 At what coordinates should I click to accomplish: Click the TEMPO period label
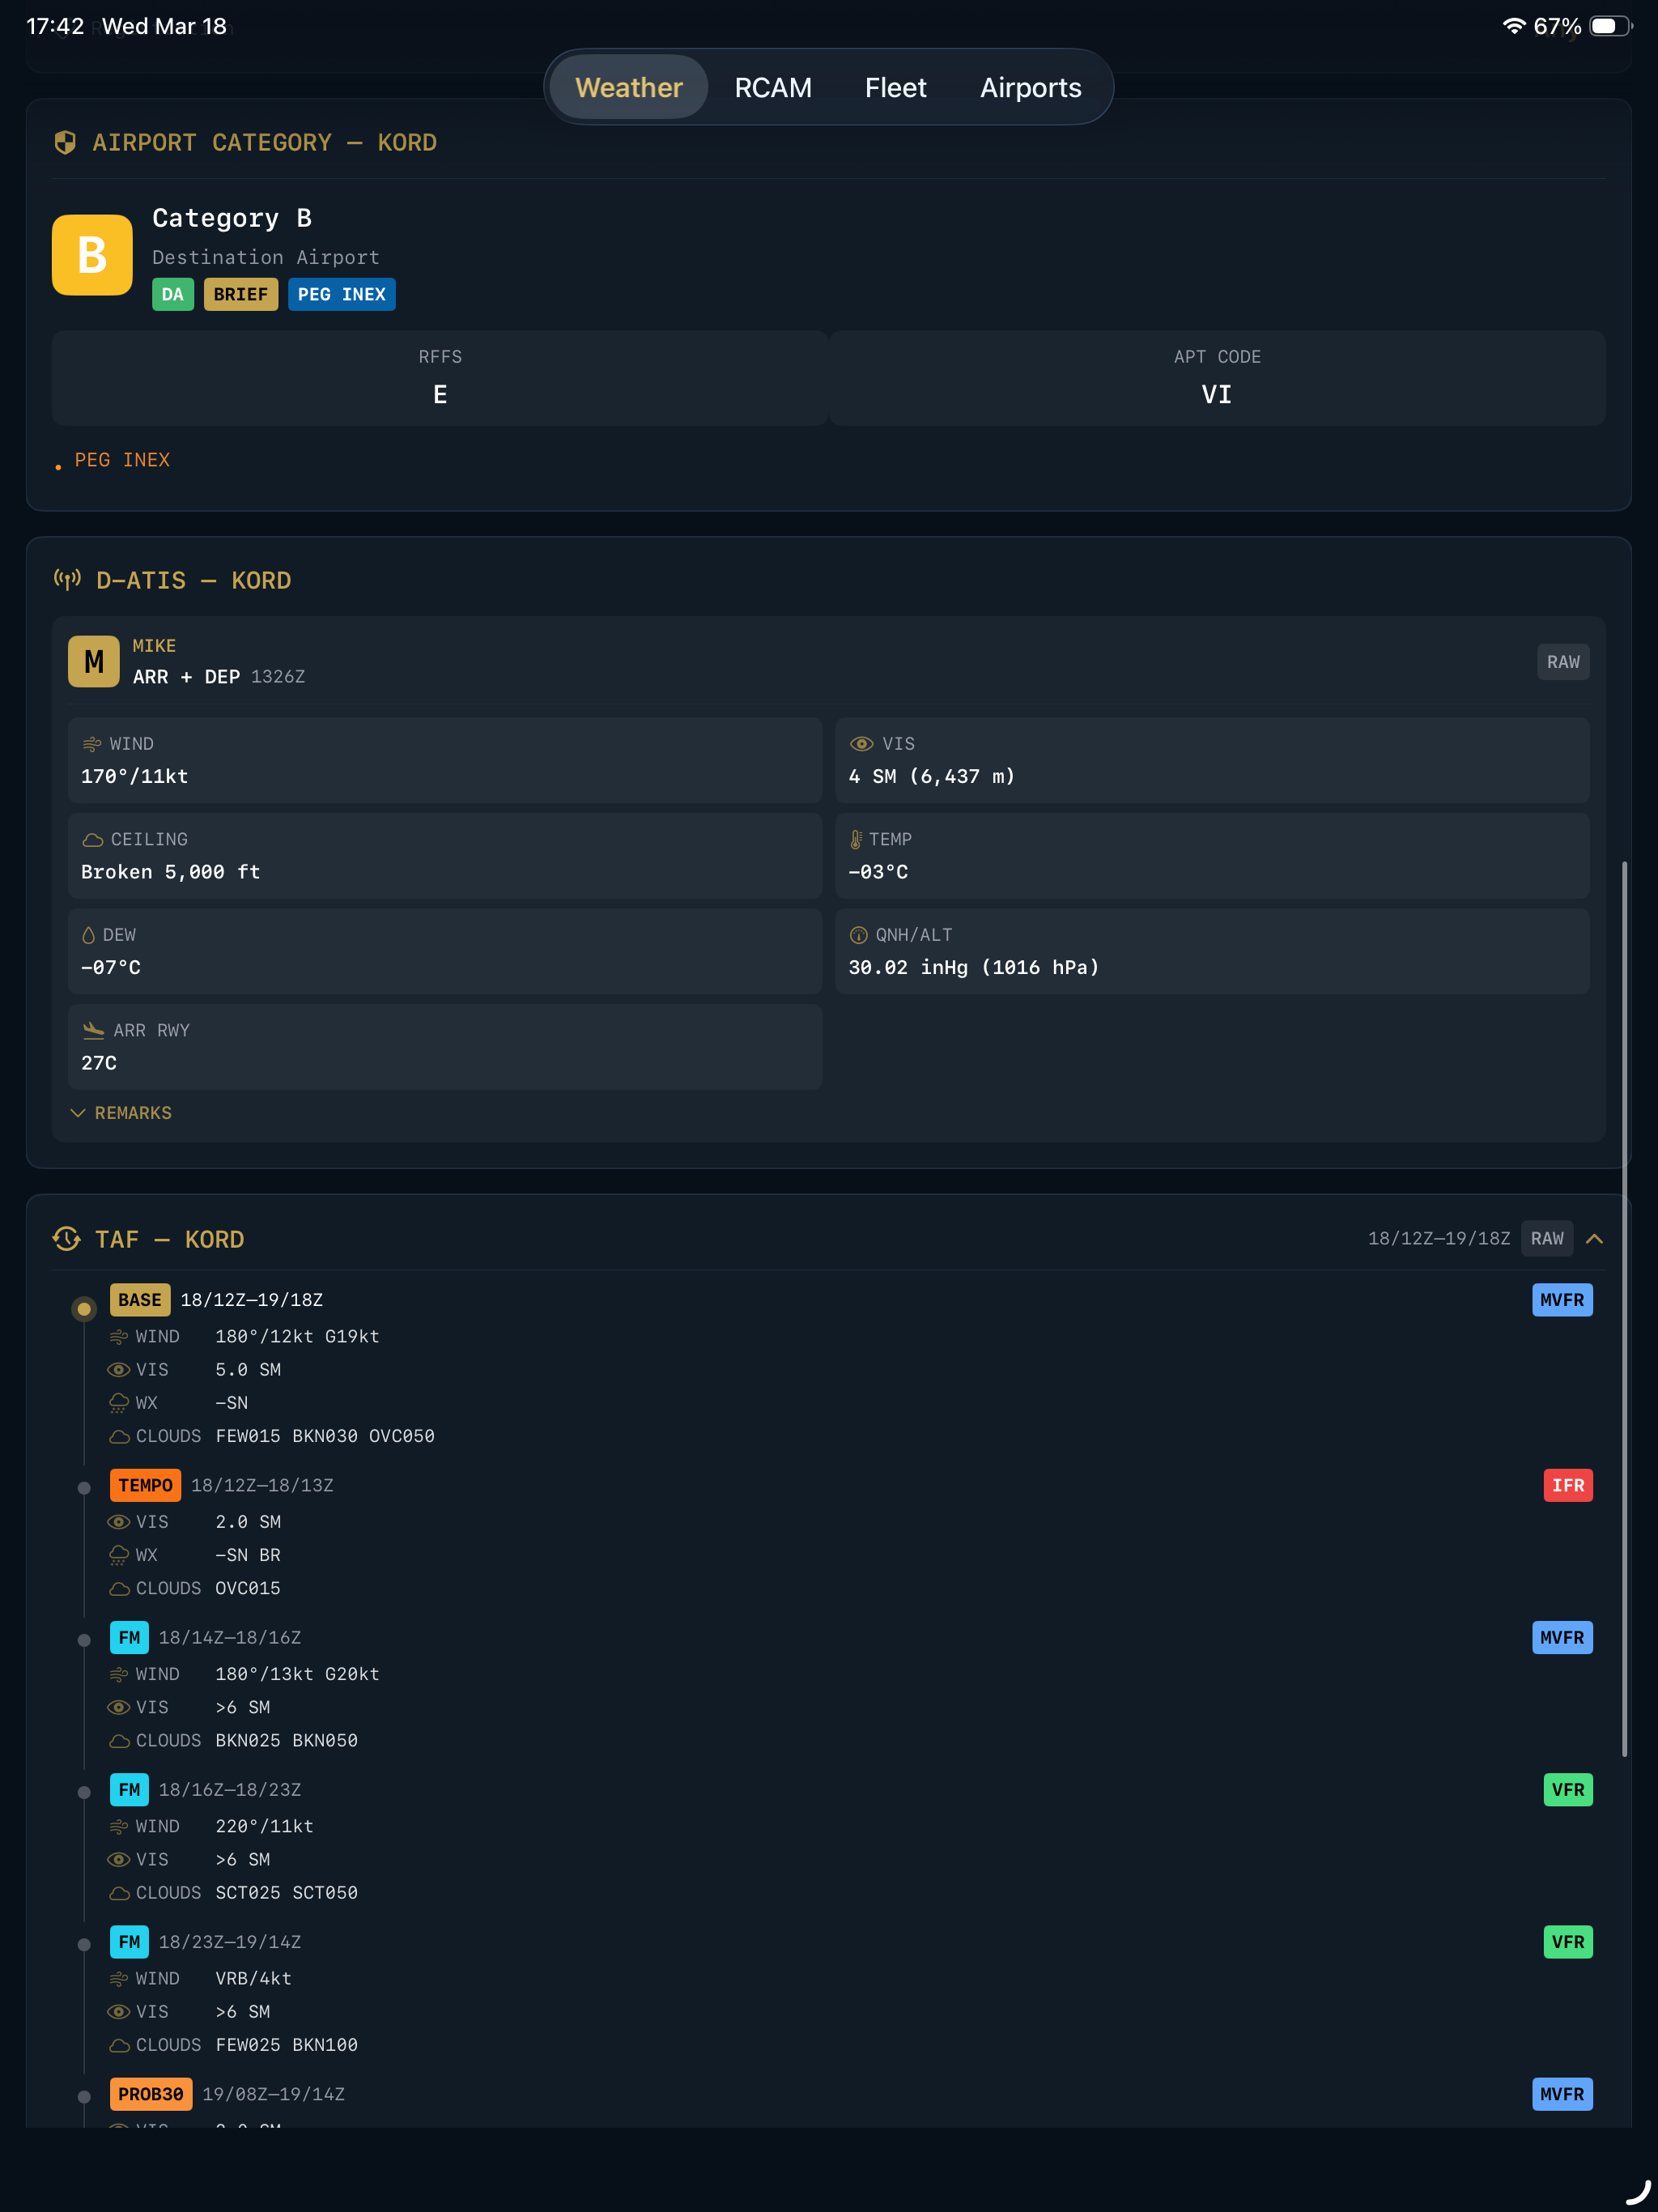point(146,1485)
